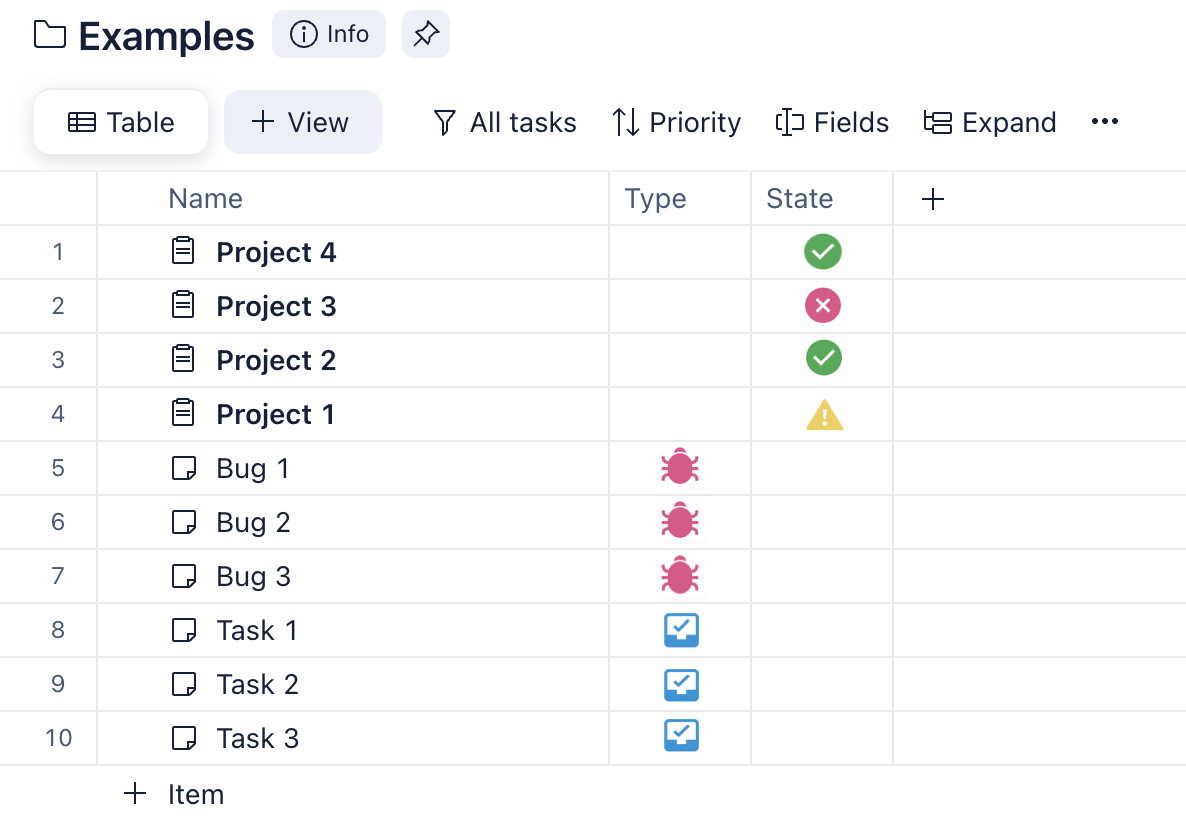
Task: Open the three-dots more options menu
Action: [1104, 122]
